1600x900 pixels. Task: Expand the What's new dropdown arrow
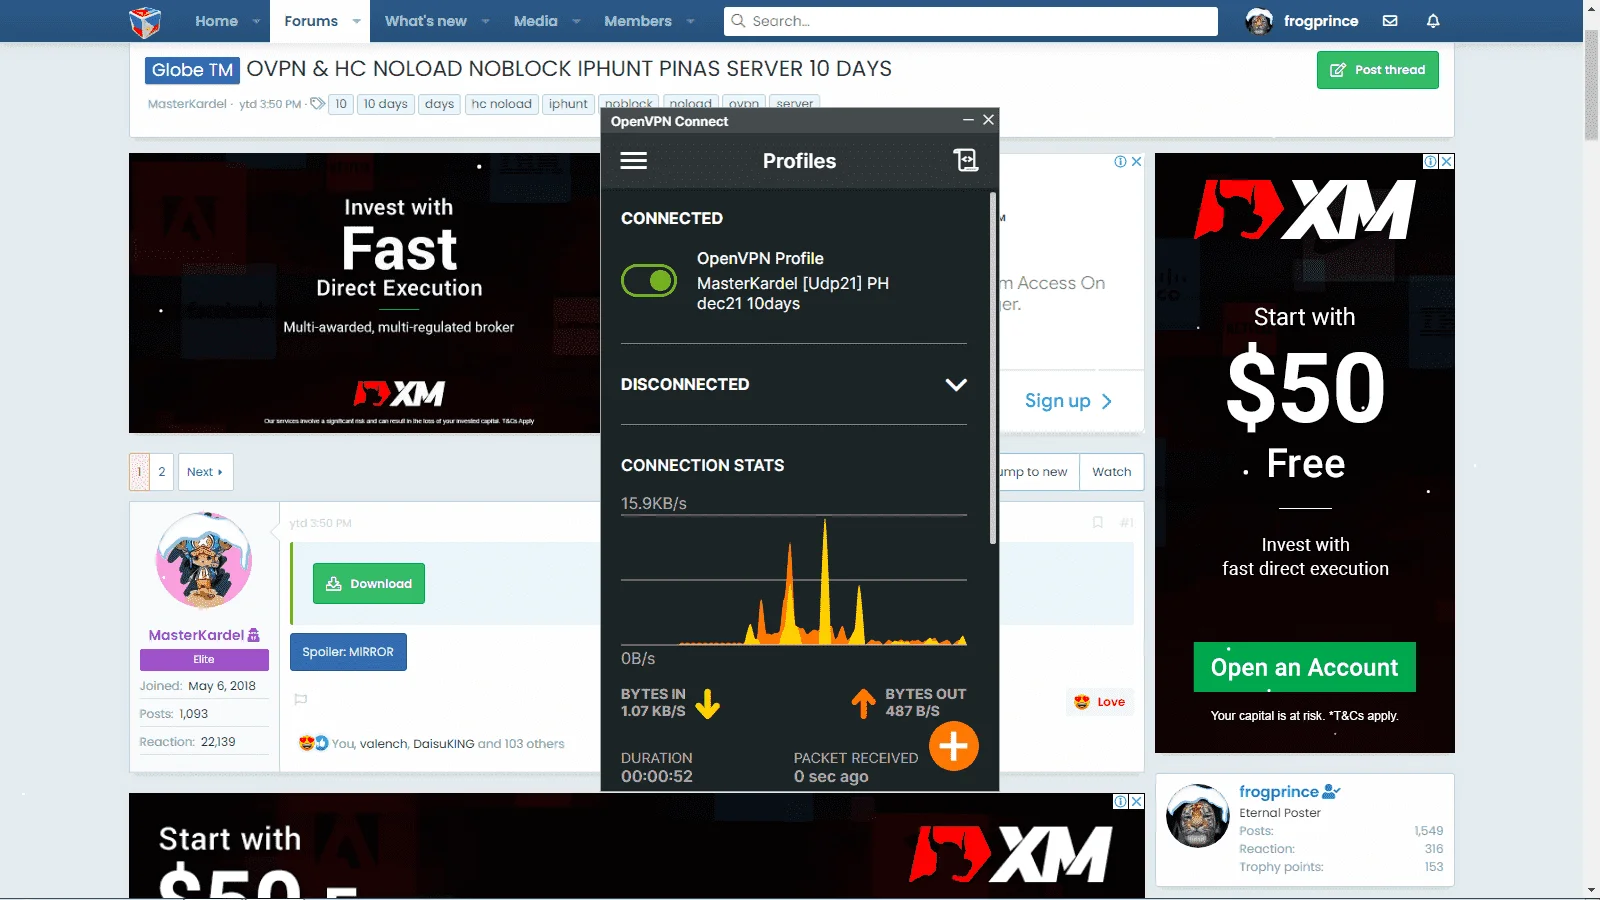(486, 21)
